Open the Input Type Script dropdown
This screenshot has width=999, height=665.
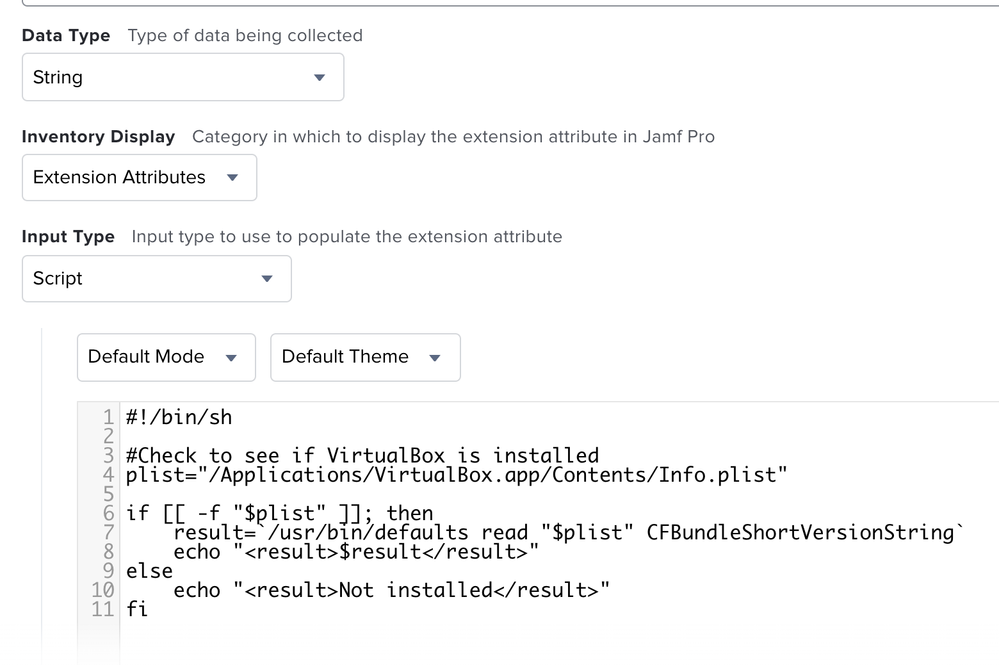(157, 278)
